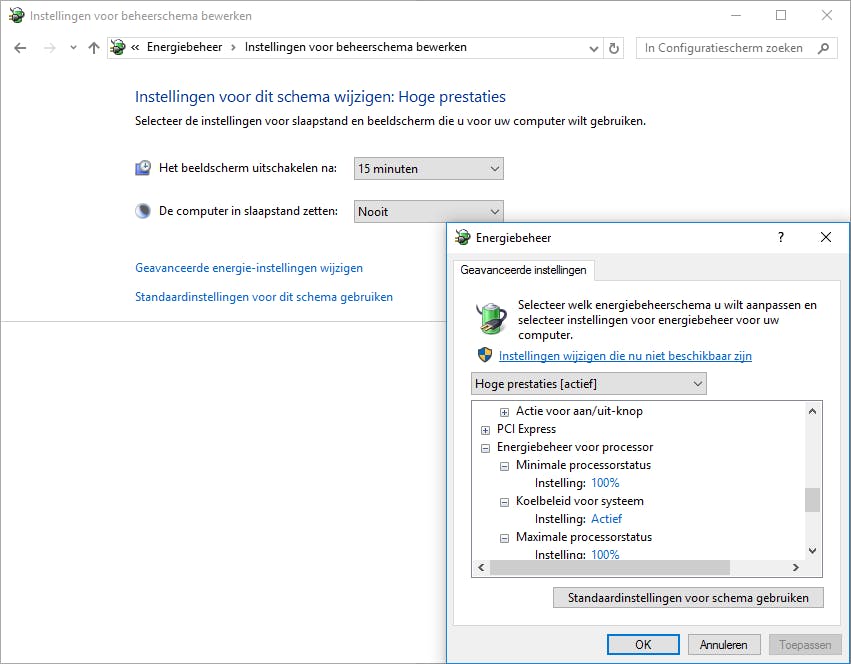
Task: Close the Energiebeheer dialog
Action: (826, 237)
